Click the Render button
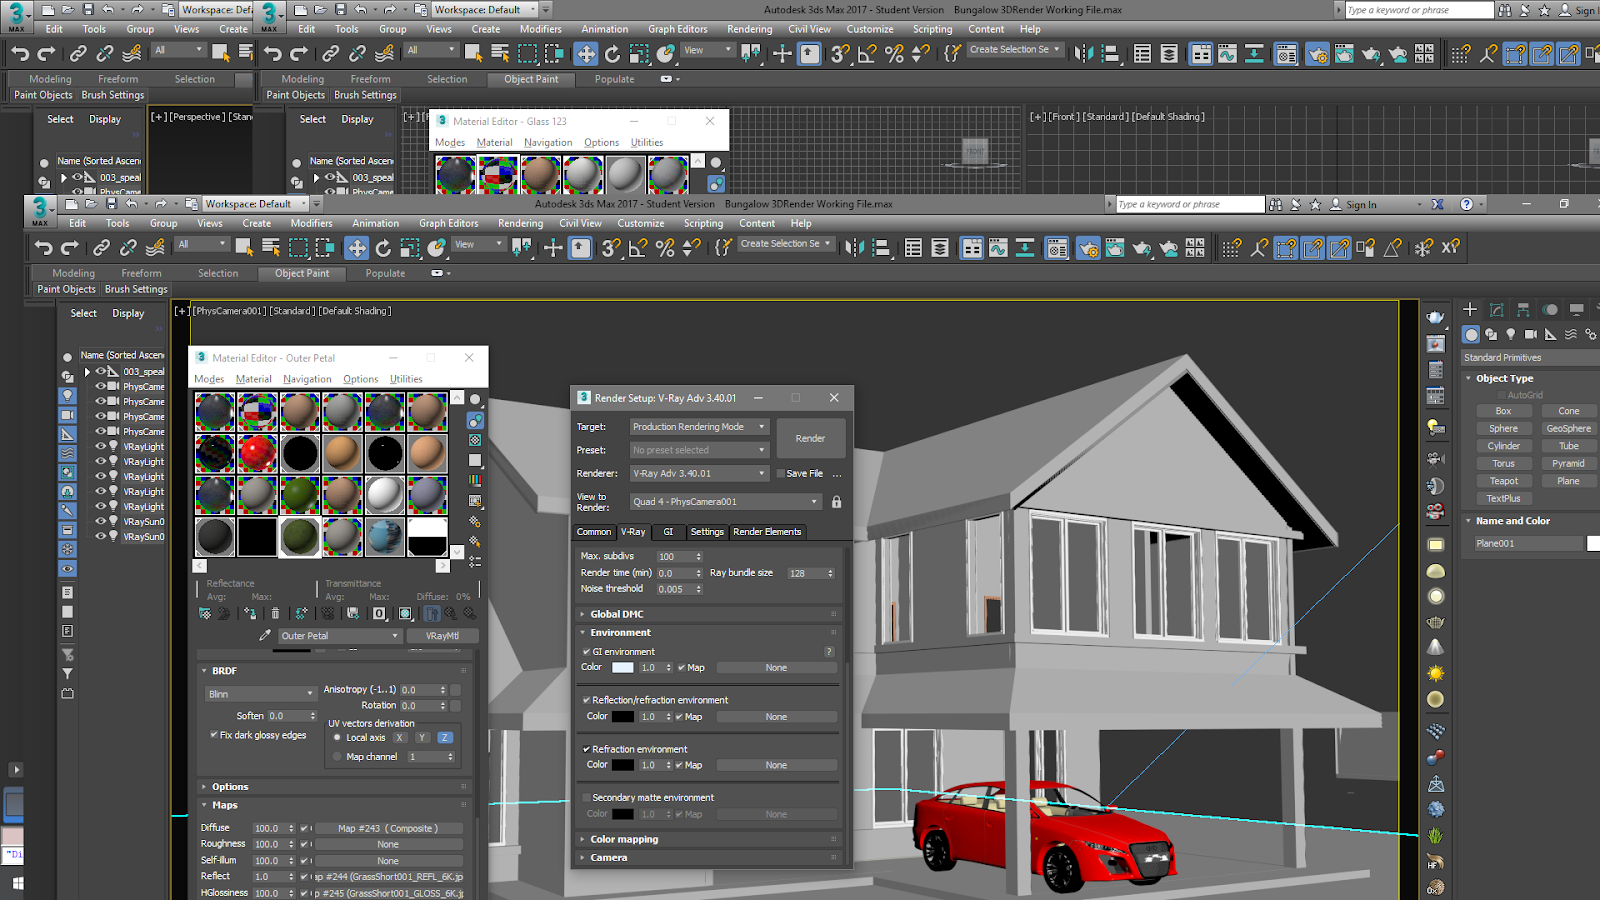Image resolution: width=1600 pixels, height=900 pixels. tap(810, 438)
